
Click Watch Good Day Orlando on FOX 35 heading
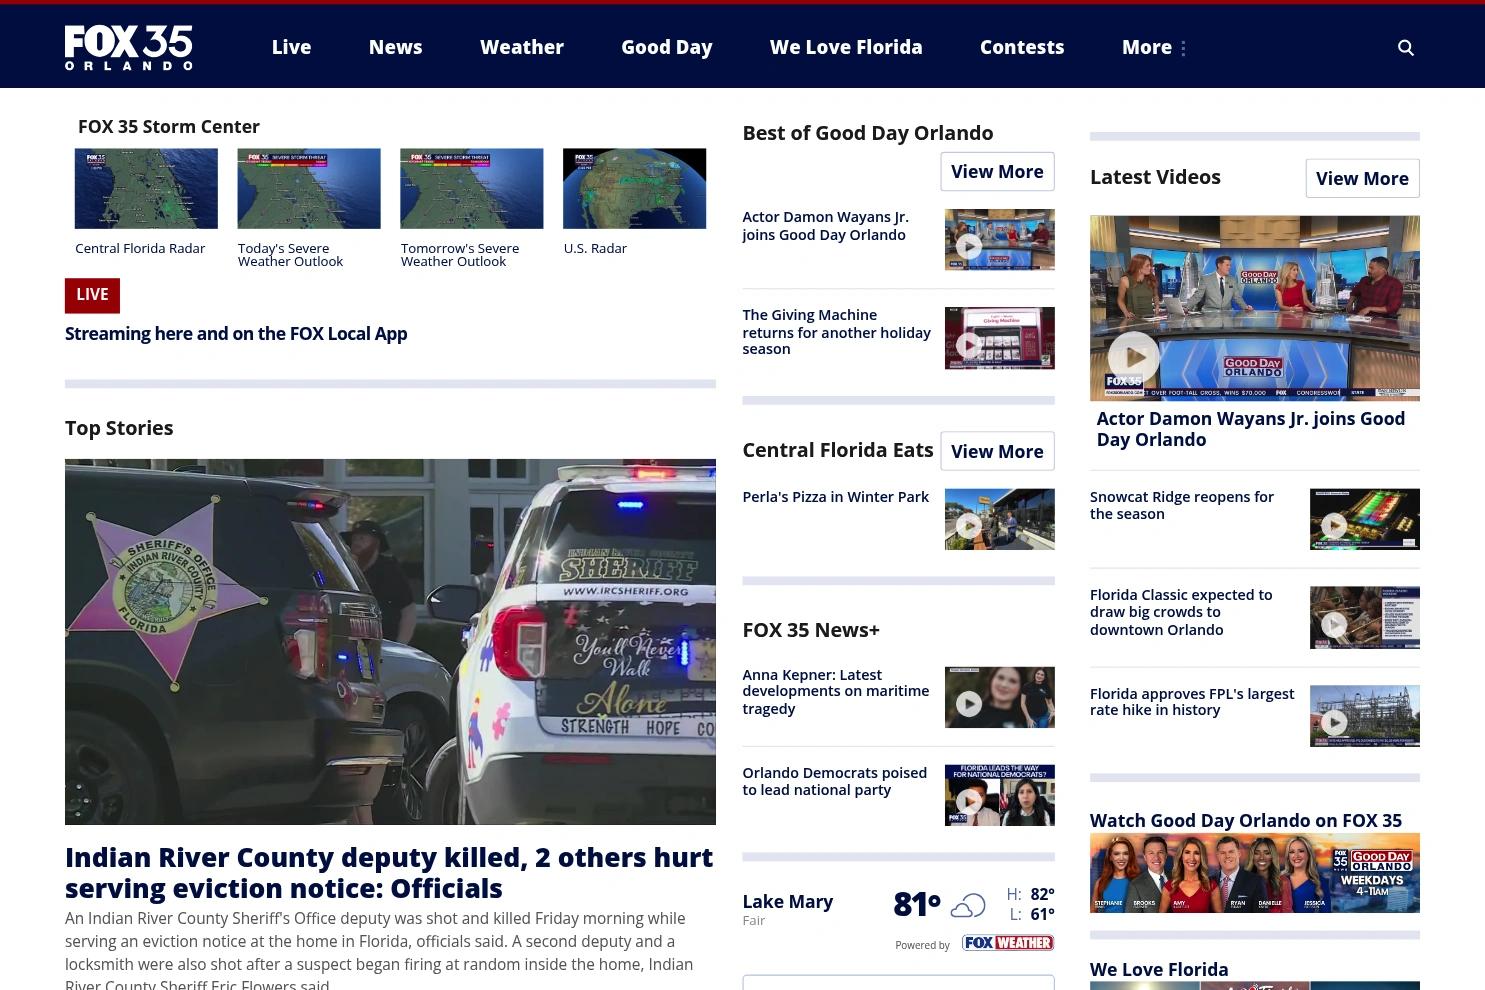(x=1246, y=821)
